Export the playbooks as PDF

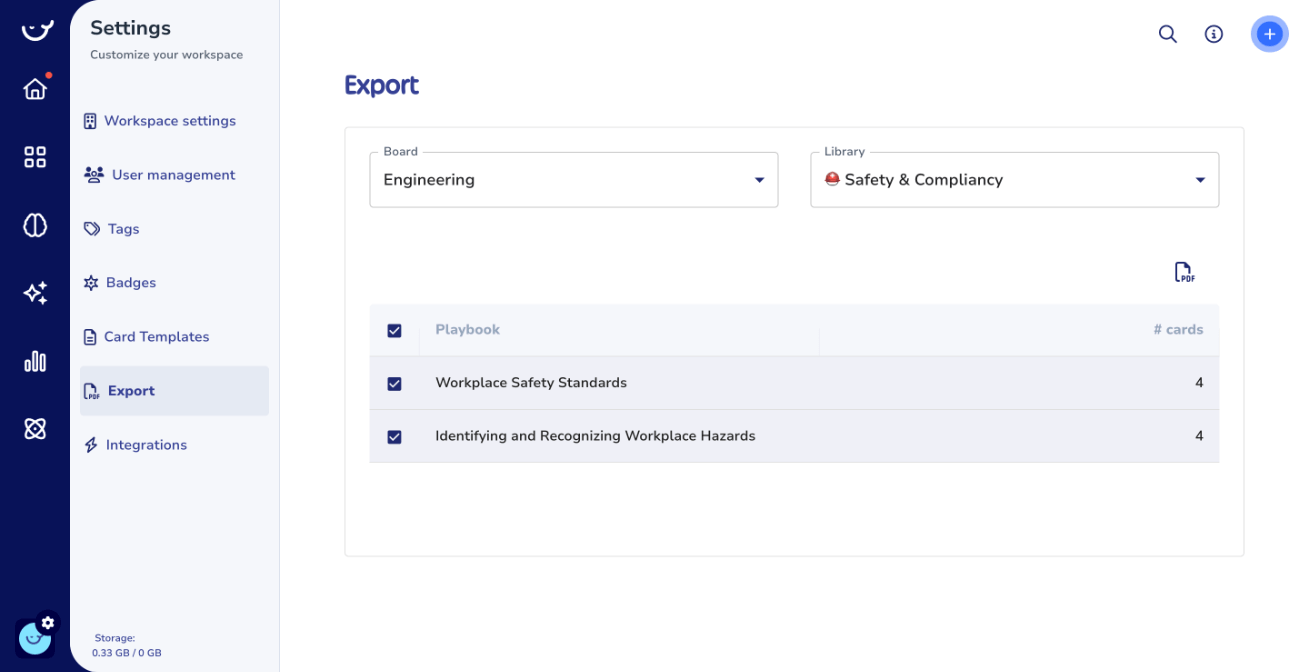click(x=1184, y=271)
